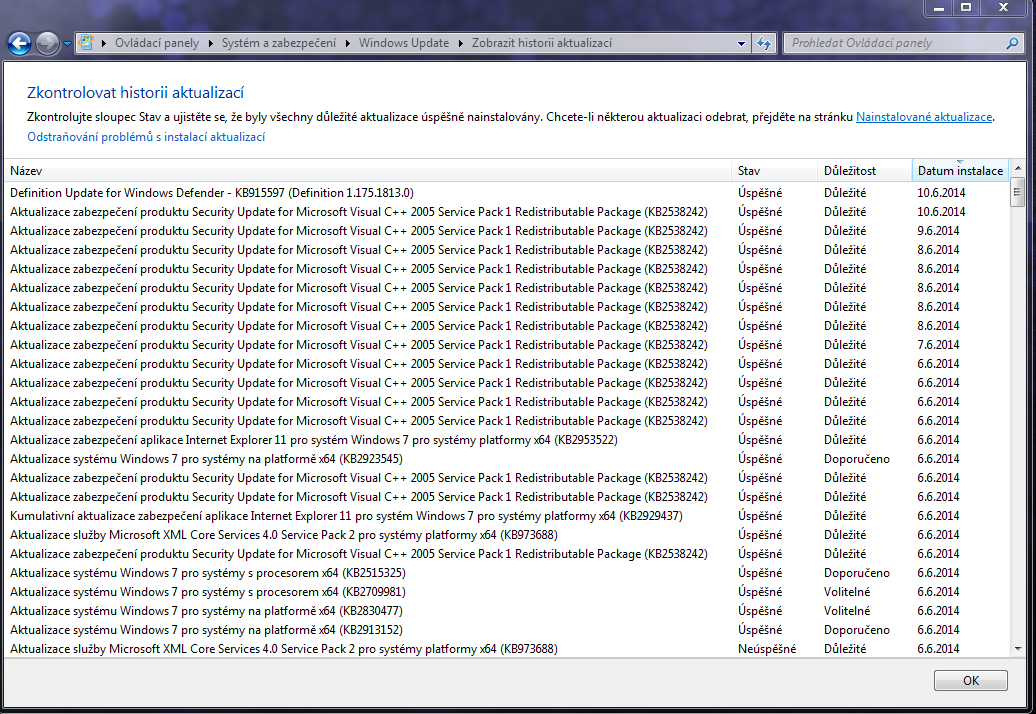Open Windows Update breadcrumb

(404, 43)
